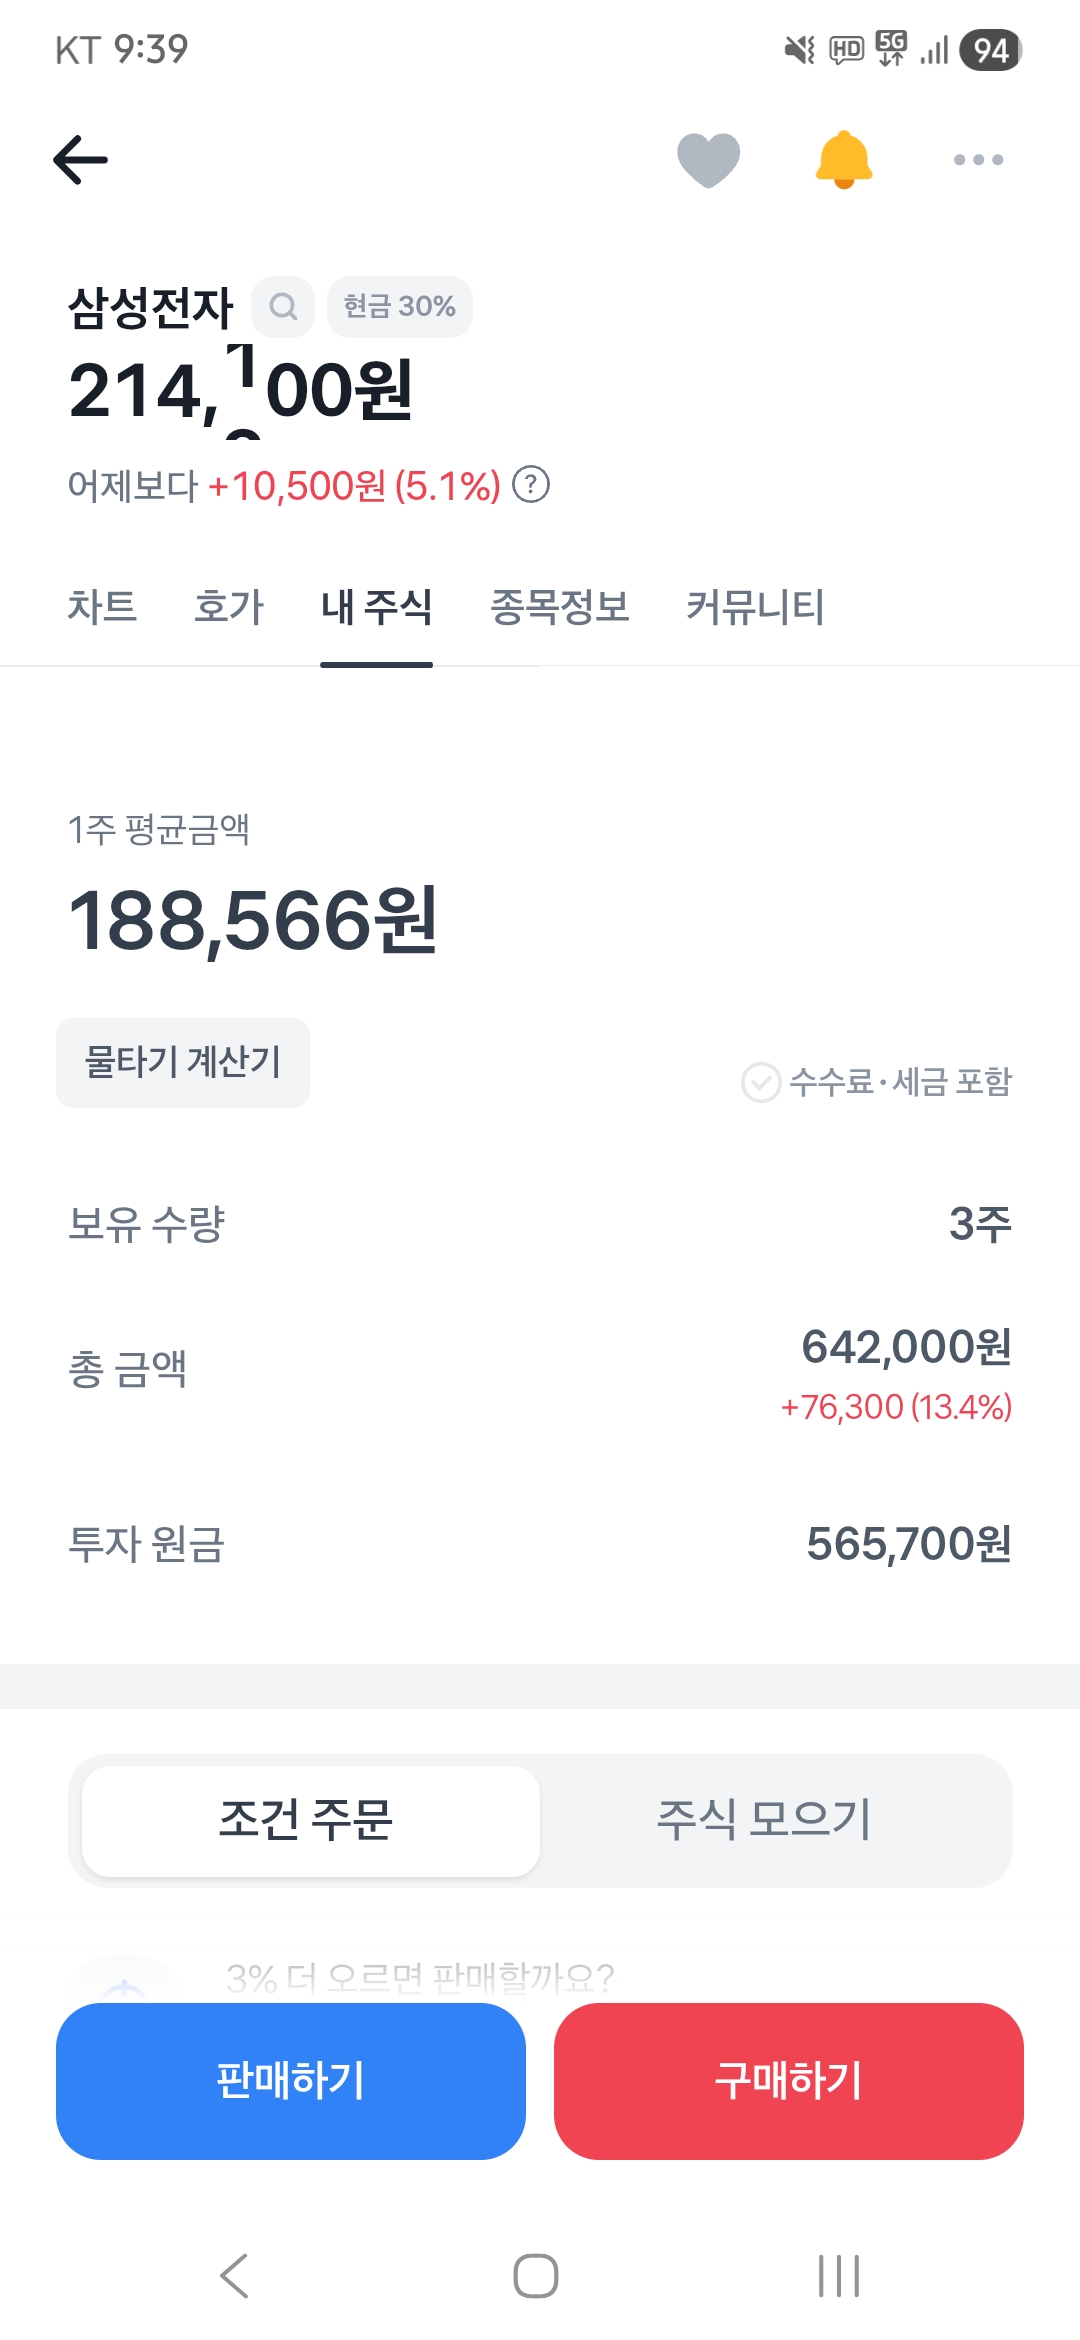Open the 커뮤니티 tab
This screenshot has height=2340, width=1080.
tap(755, 607)
